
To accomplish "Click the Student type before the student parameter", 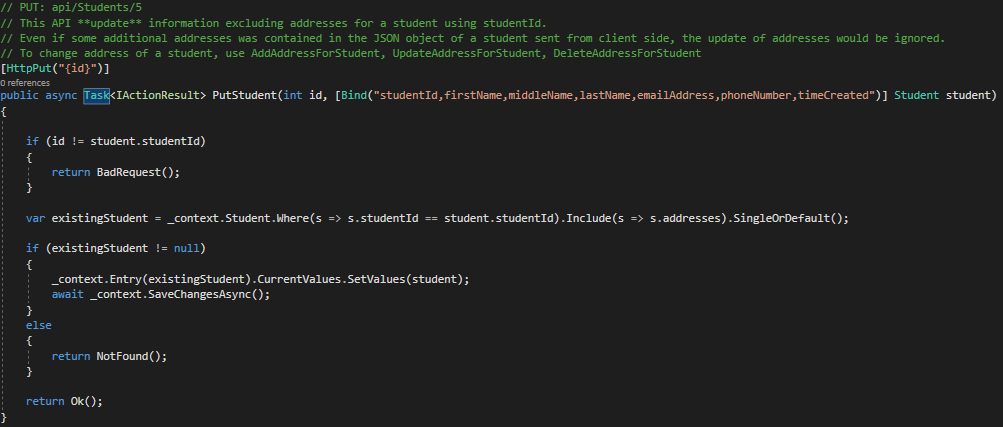I will pyautogui.click(x=917, y=95).
